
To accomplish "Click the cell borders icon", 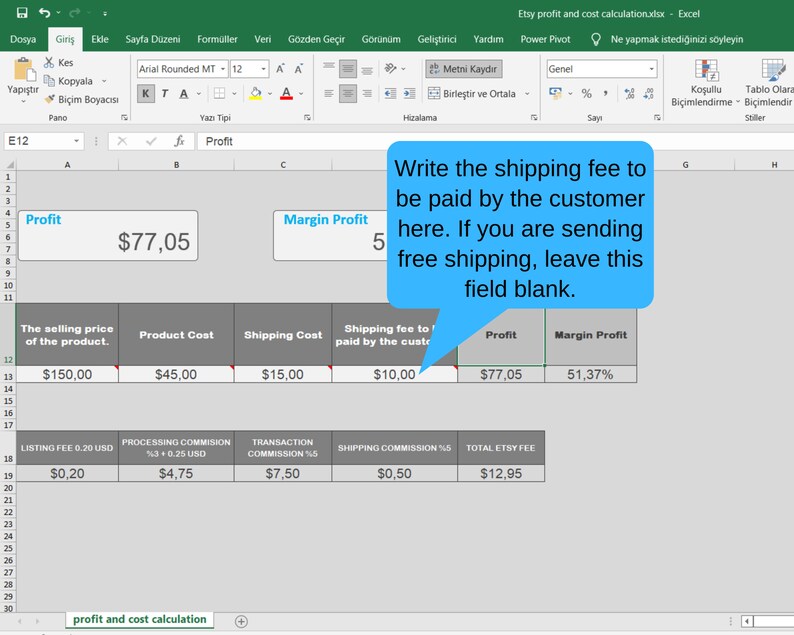I will tap(219, 93).
